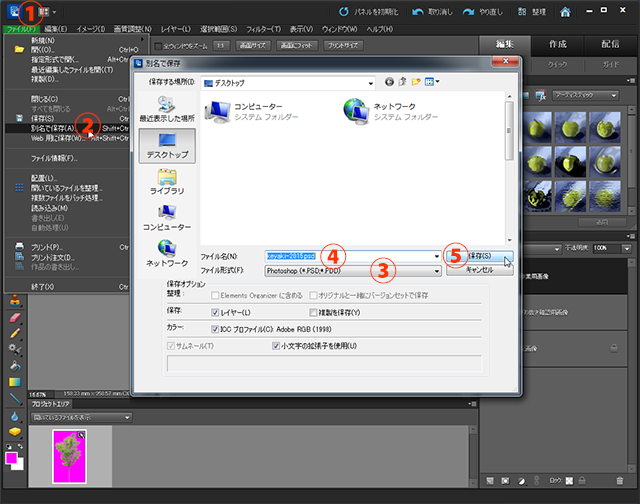The image size is (640, 504).
Task: Check the 全ウィンドウをズーム checkbox
Action: [x=158, y=46]
